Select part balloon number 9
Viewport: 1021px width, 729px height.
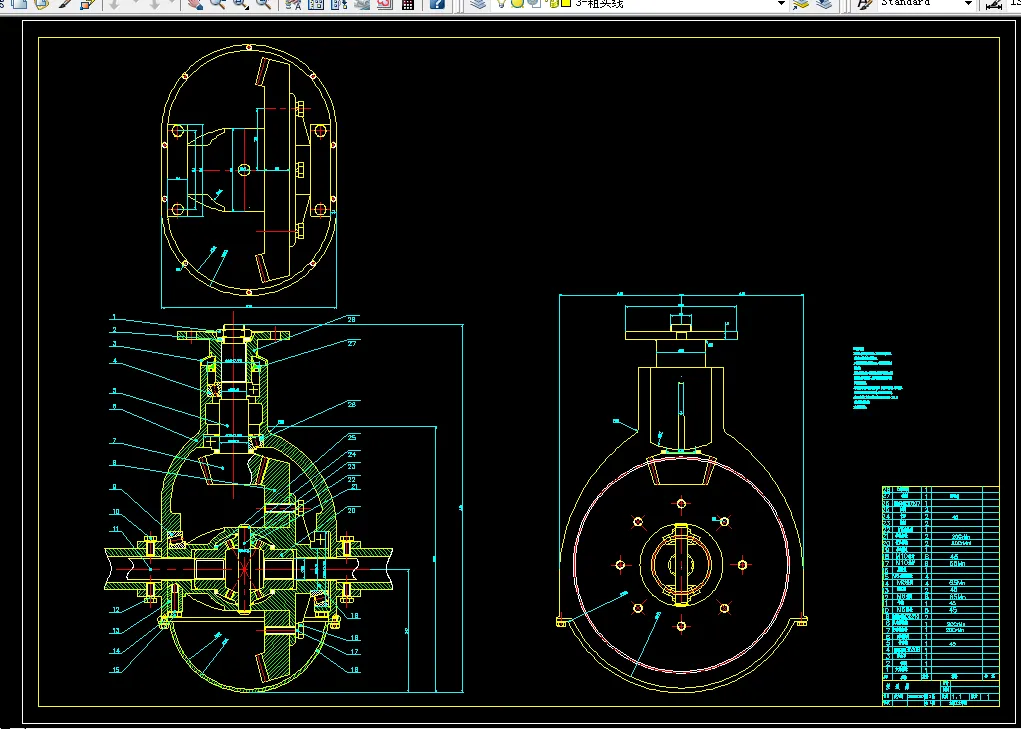[114, 486]
